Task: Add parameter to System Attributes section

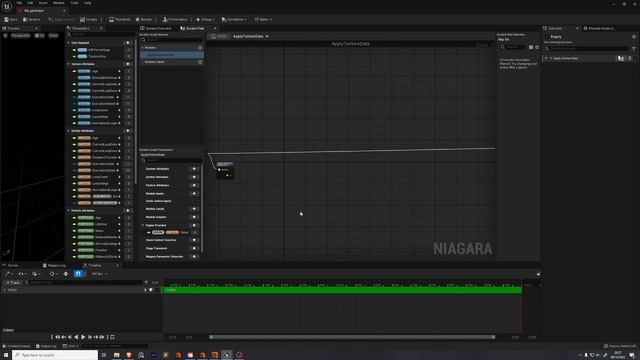Action: [128, 64]
